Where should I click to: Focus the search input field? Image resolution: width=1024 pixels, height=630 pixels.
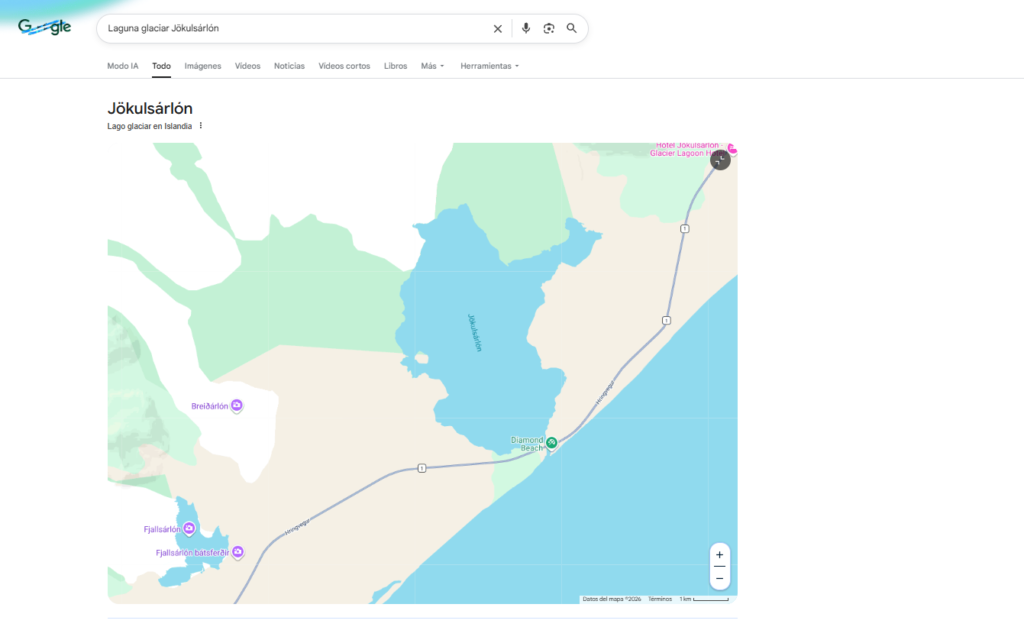[x=290, y=29]
